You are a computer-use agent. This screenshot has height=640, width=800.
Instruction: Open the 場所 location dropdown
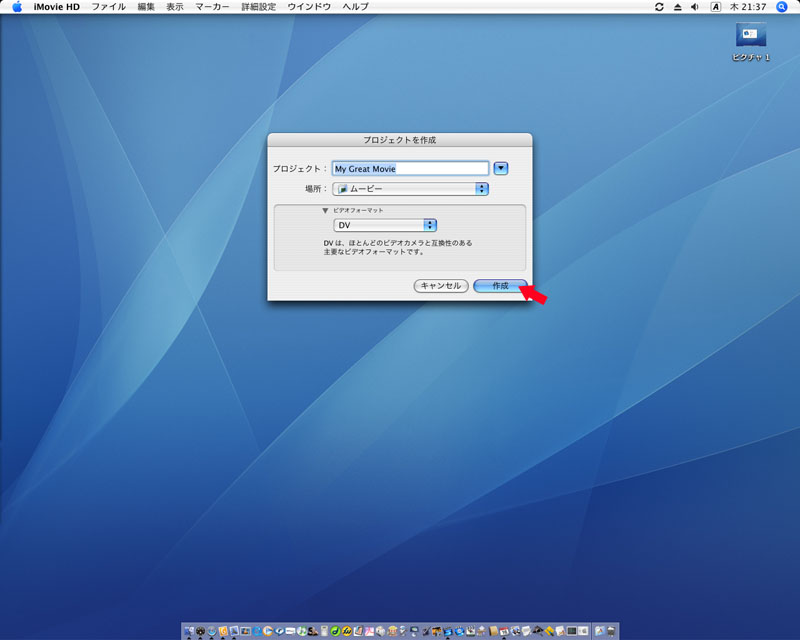coord(410,189)
